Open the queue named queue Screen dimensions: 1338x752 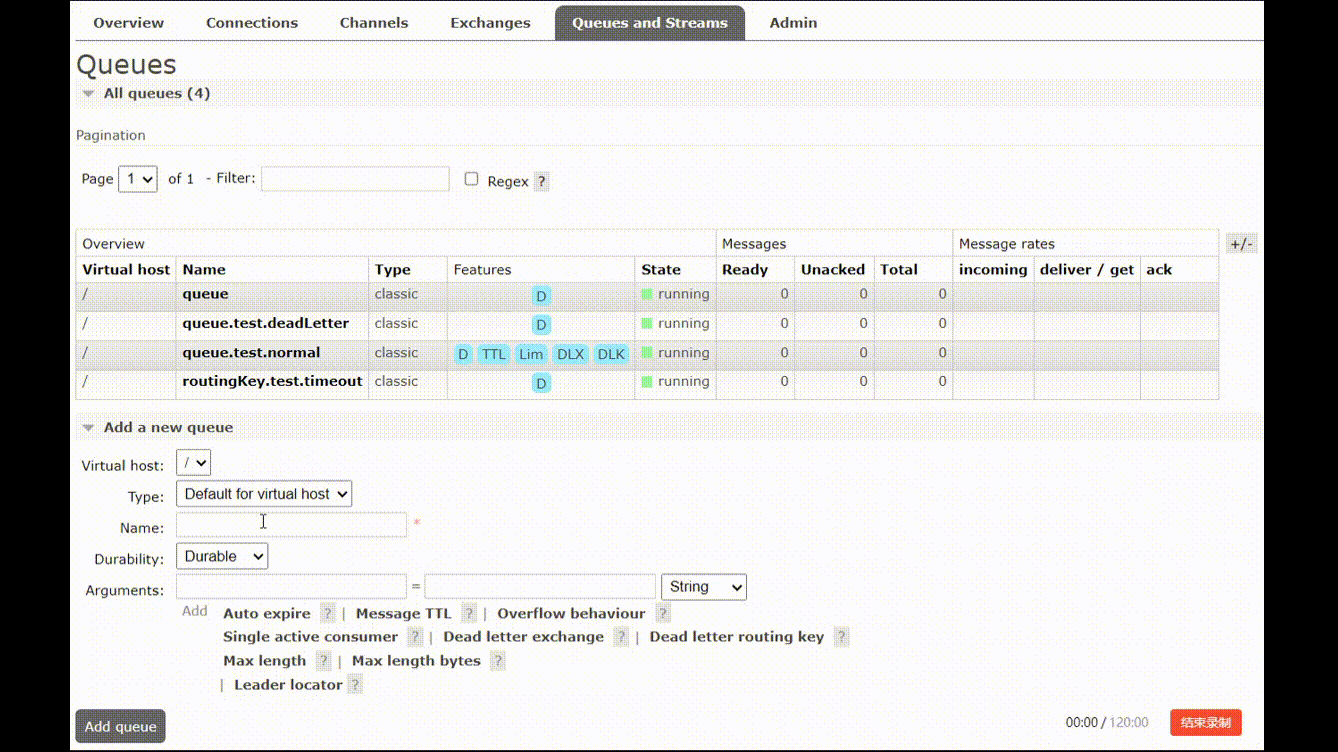205,294
